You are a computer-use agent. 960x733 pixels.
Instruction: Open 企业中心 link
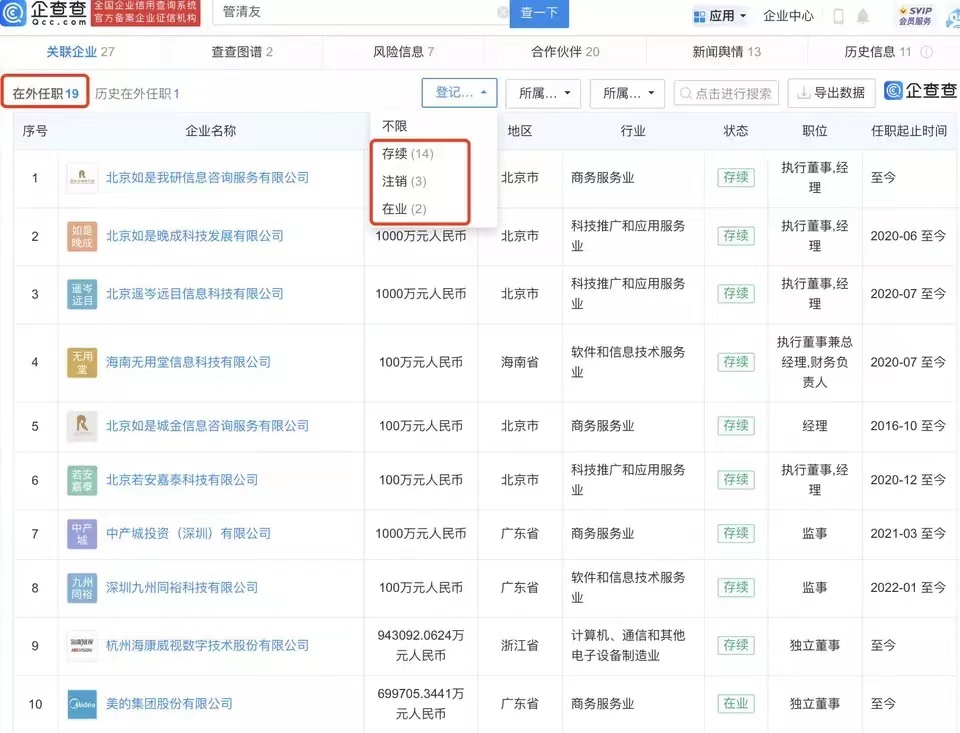pyautogui.click(x=788, y=16)
